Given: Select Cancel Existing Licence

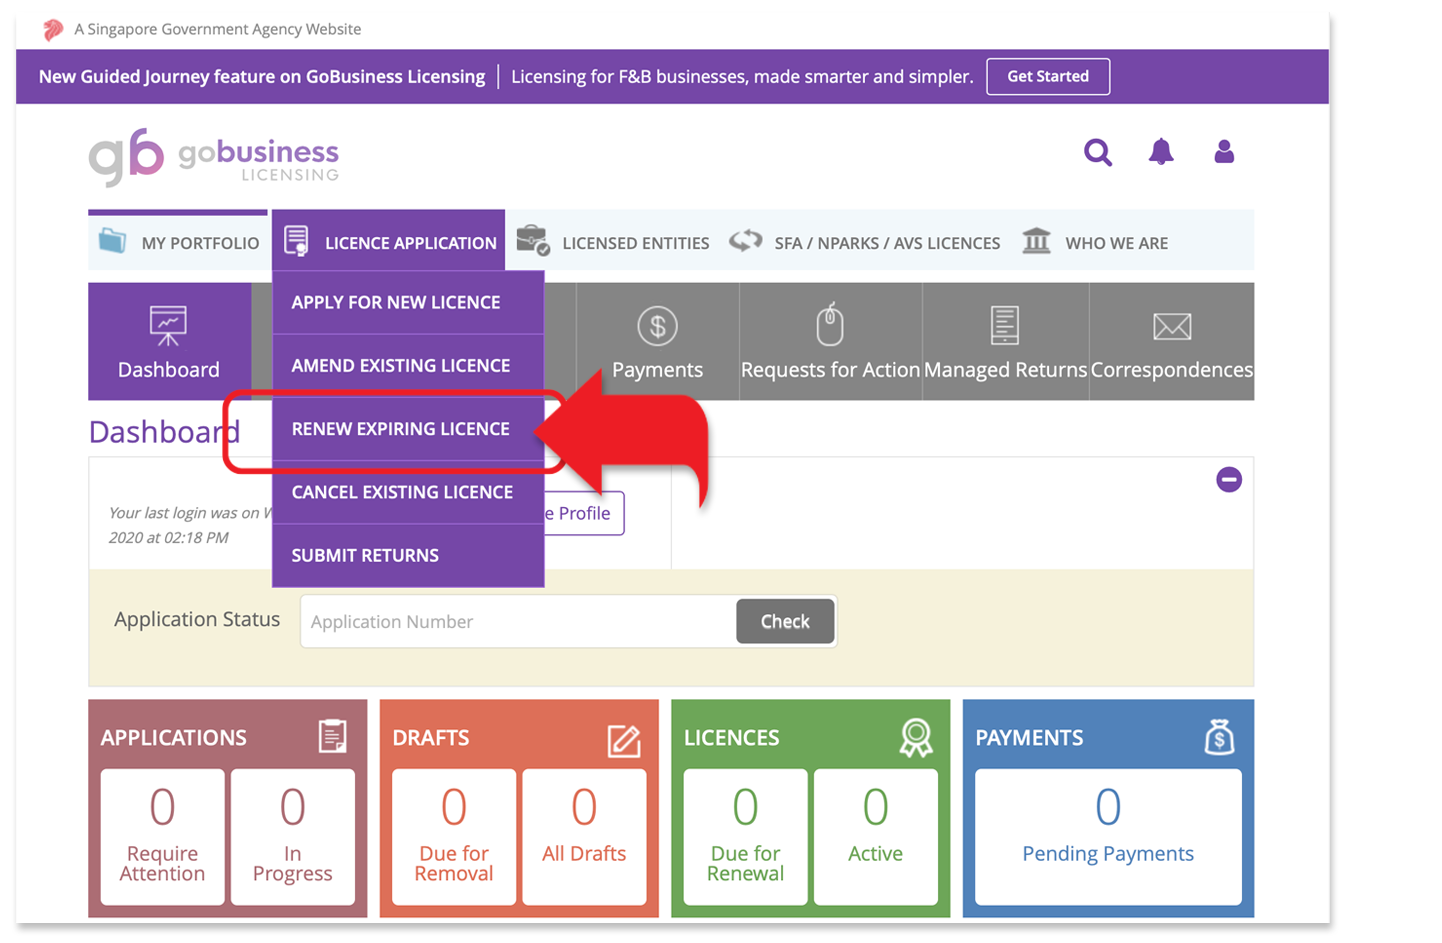Looking at the screenshot, I should pos(408,492).
